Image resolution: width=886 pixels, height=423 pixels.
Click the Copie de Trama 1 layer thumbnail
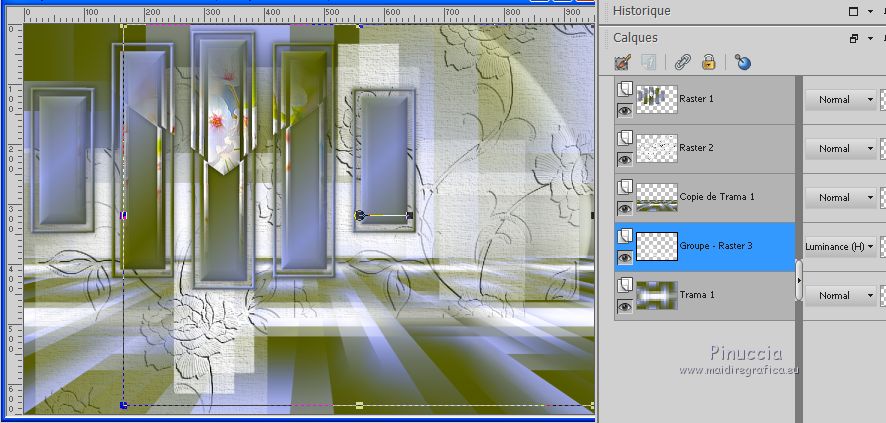pyautogui.click(x=657, y=198)
